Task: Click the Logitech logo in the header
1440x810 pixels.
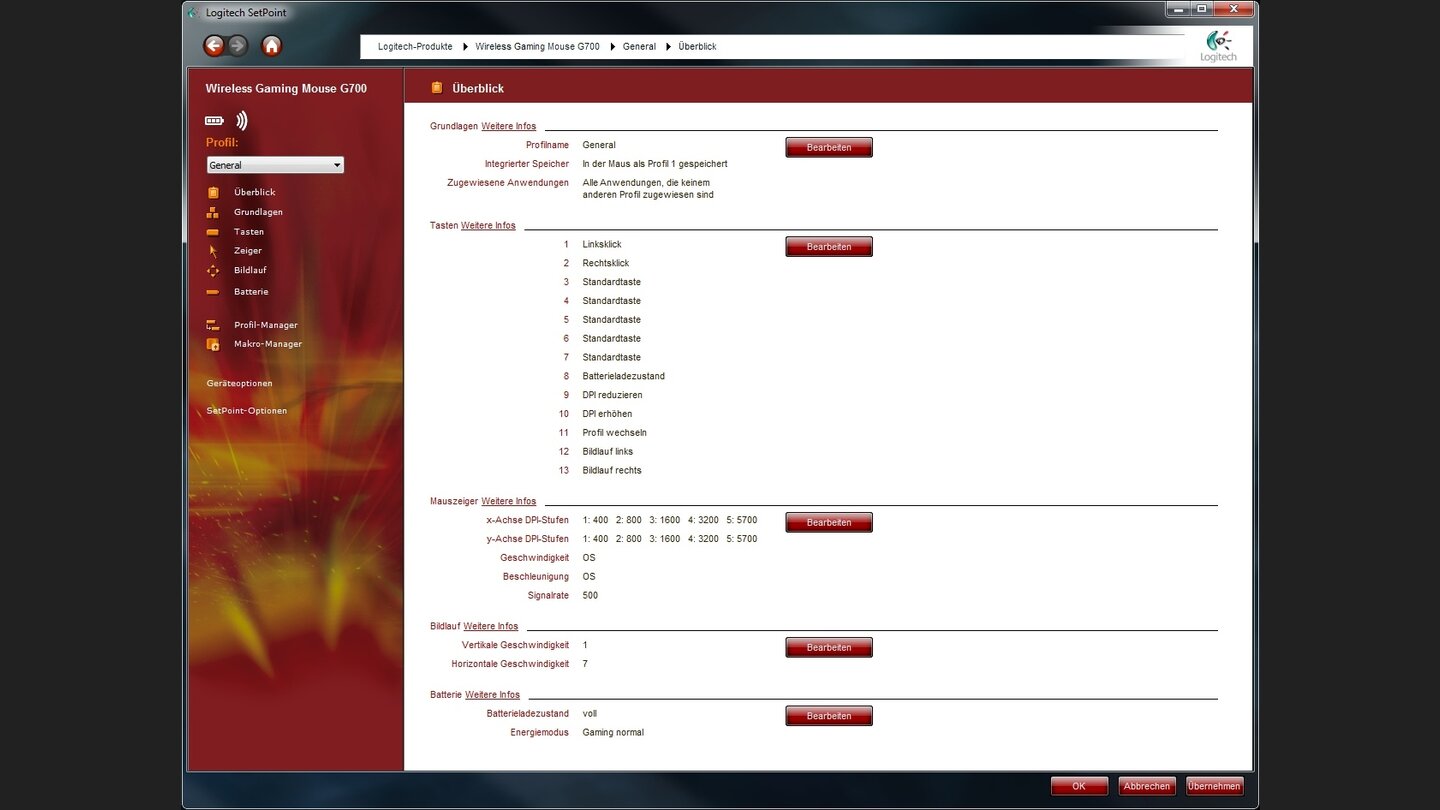Action: click(1218, 46)
